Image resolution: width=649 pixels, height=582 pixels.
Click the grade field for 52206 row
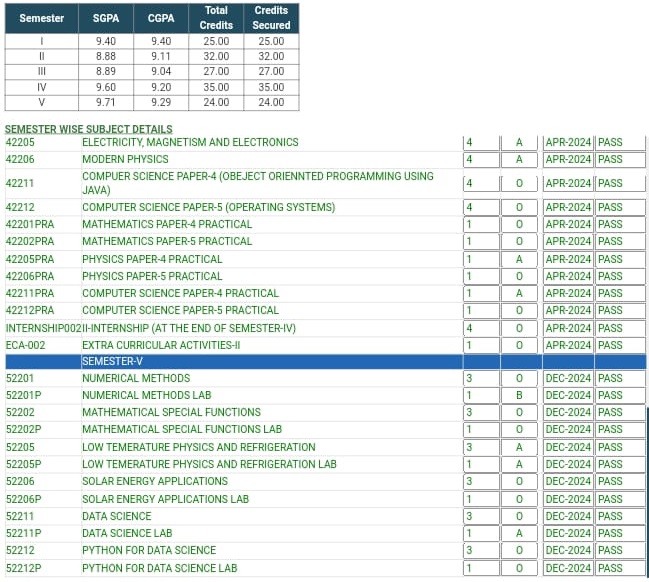click(519, 481)
